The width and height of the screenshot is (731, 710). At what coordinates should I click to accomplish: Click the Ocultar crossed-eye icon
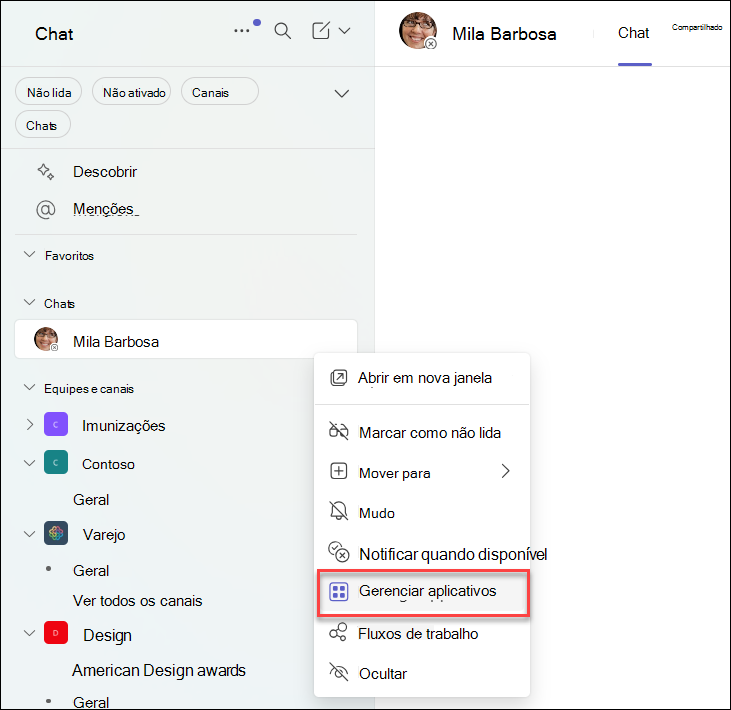pos(339,672)
